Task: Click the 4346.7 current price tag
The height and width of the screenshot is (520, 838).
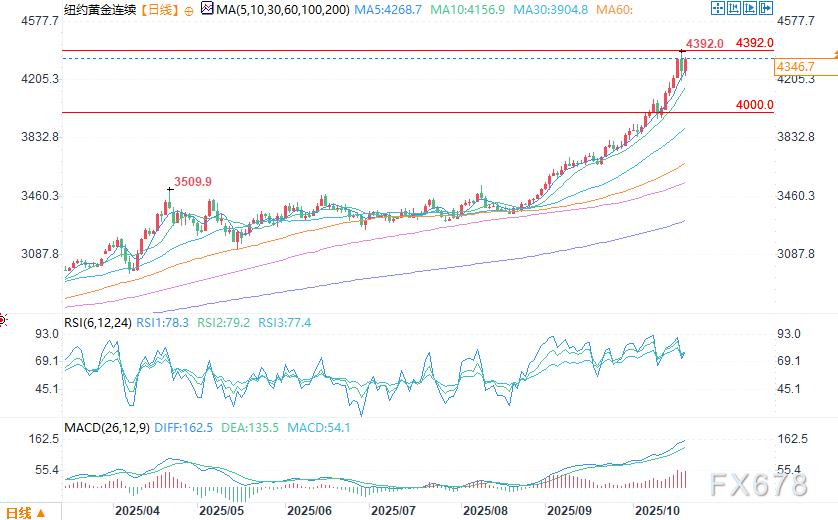Action: [795, 67]
